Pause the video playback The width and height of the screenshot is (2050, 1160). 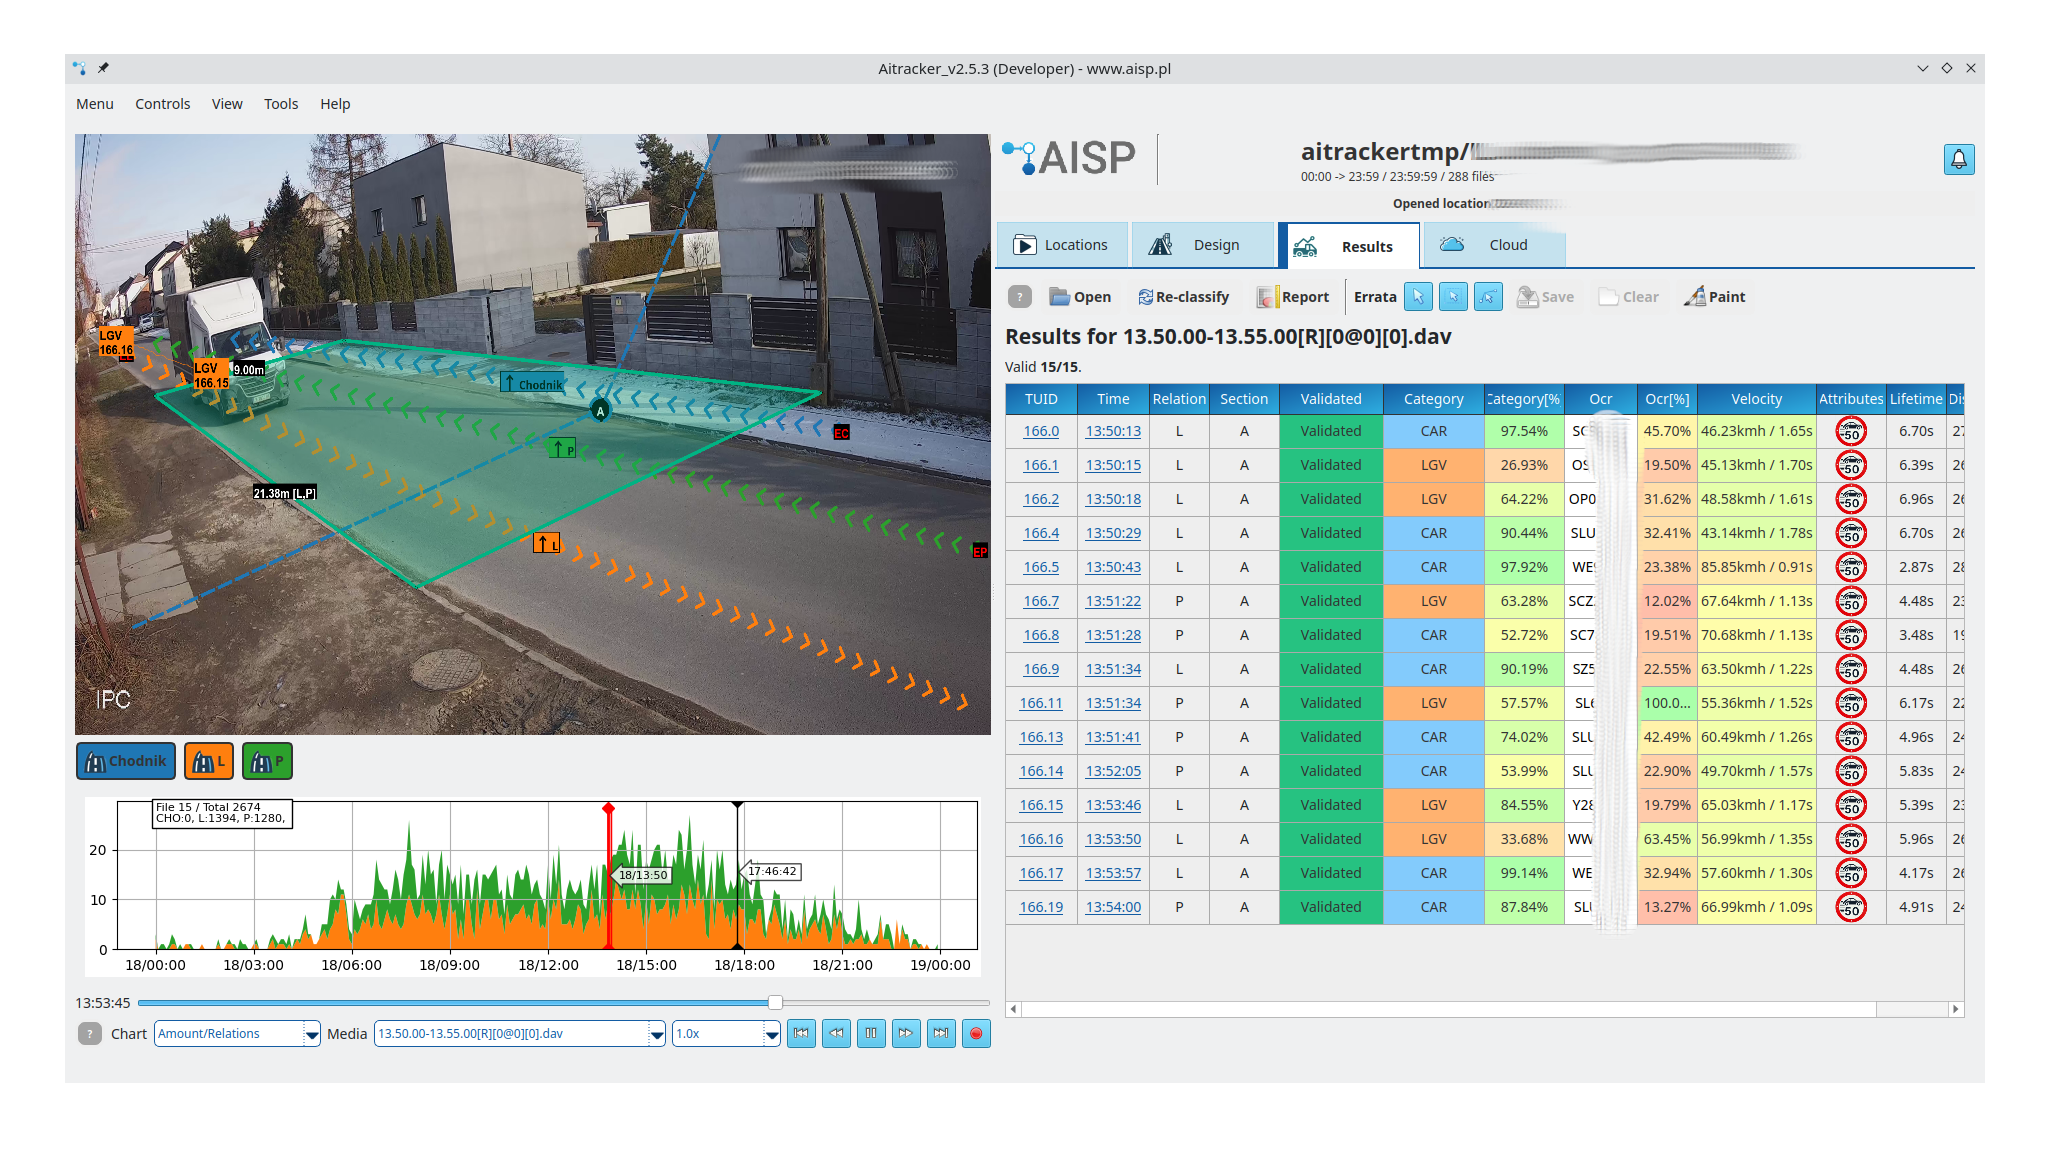point(871,1034)
